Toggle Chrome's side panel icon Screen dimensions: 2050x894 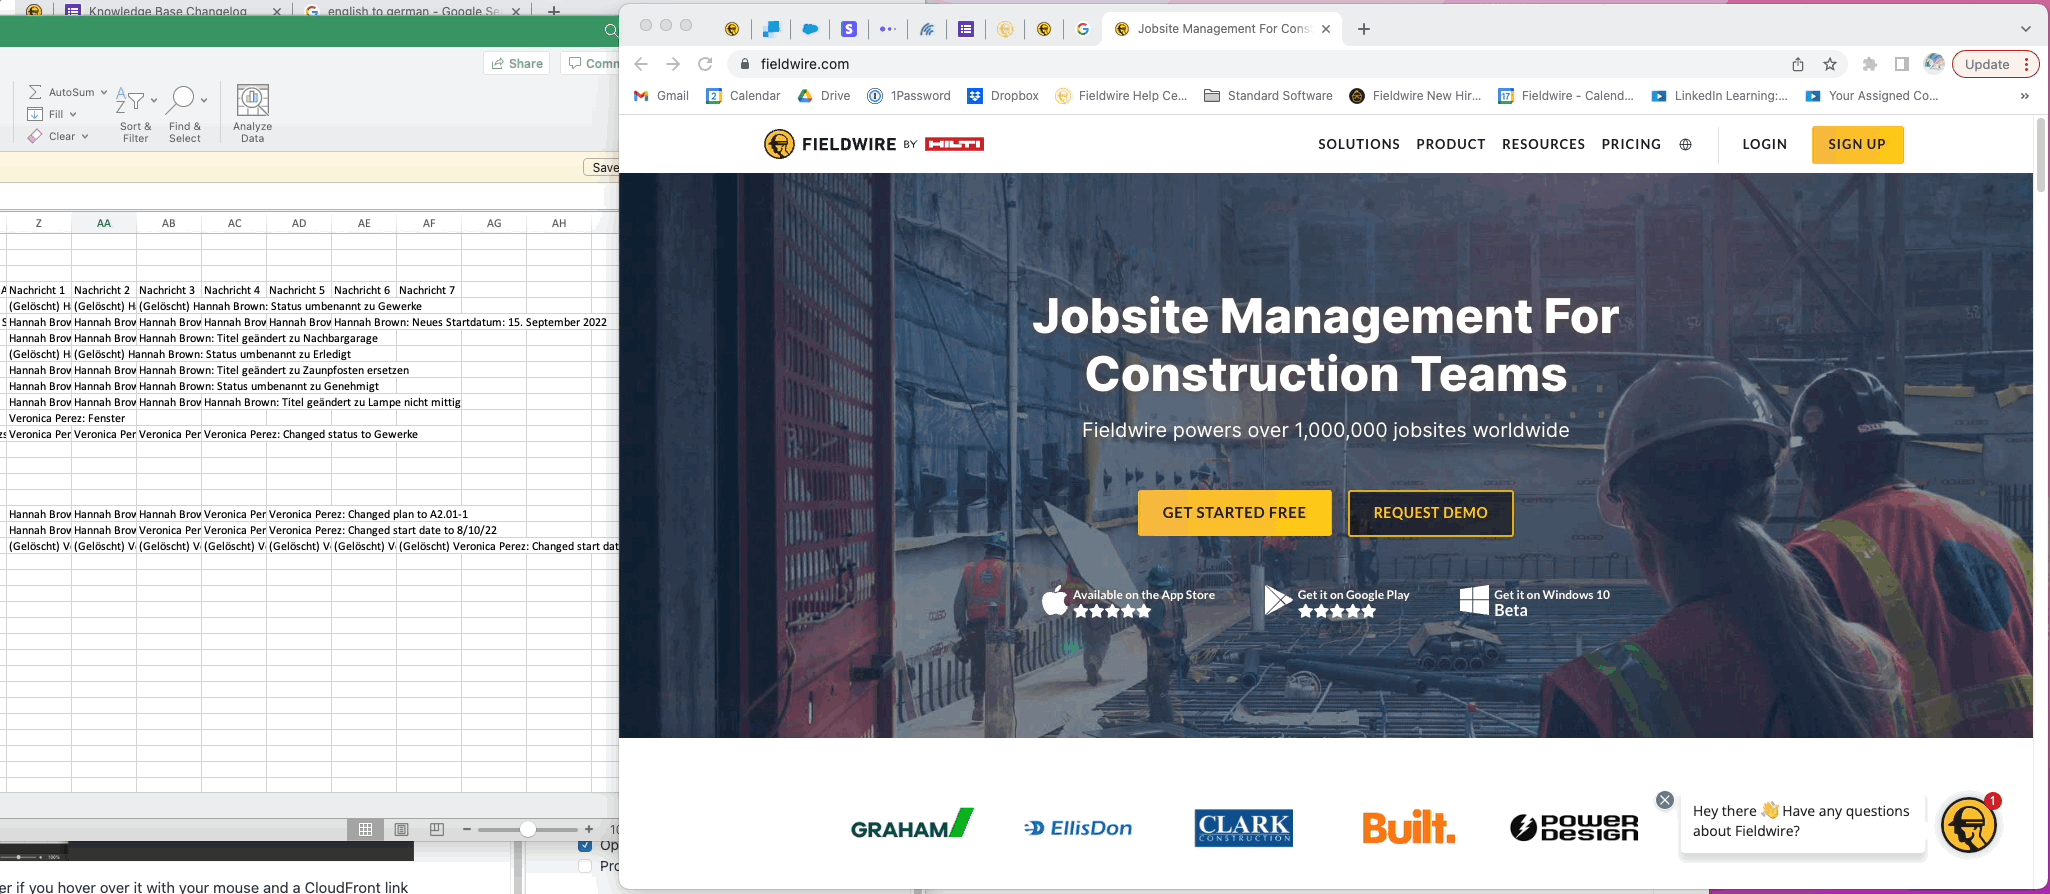click(x=1902, y=64)
